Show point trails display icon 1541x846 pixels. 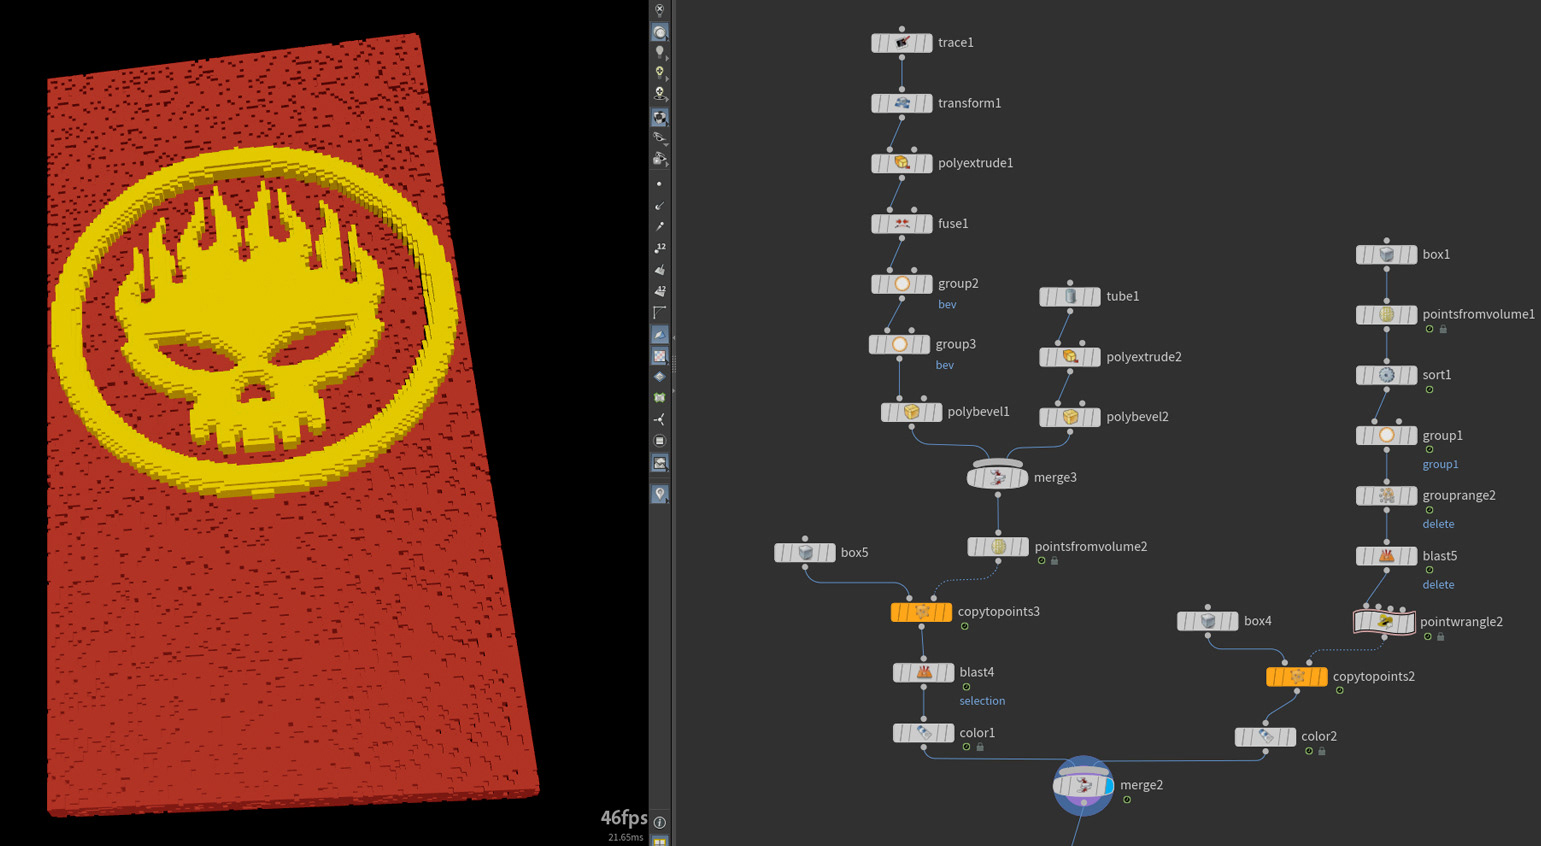point(660,226)
